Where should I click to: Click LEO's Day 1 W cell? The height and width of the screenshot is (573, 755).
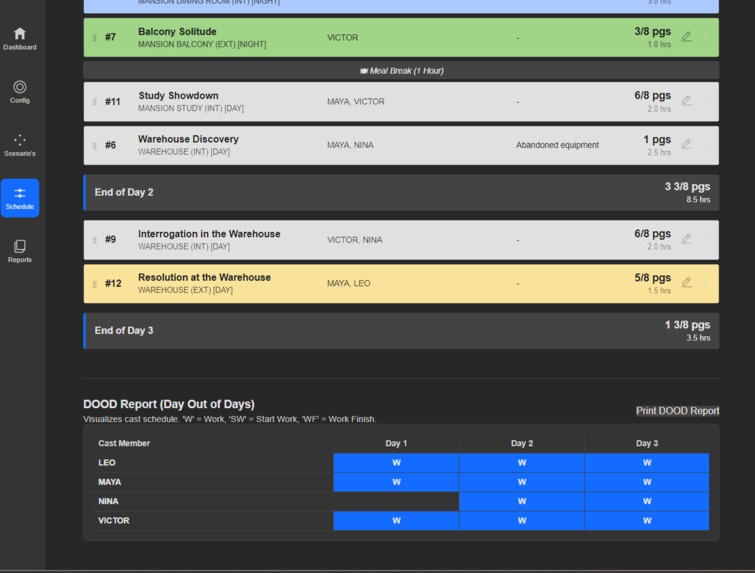point(396,463)
